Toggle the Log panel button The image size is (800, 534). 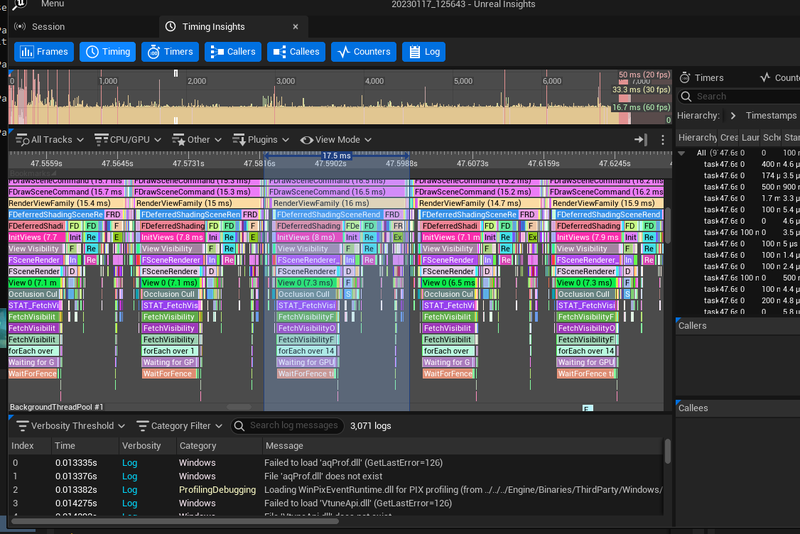[x=424, y=52]
